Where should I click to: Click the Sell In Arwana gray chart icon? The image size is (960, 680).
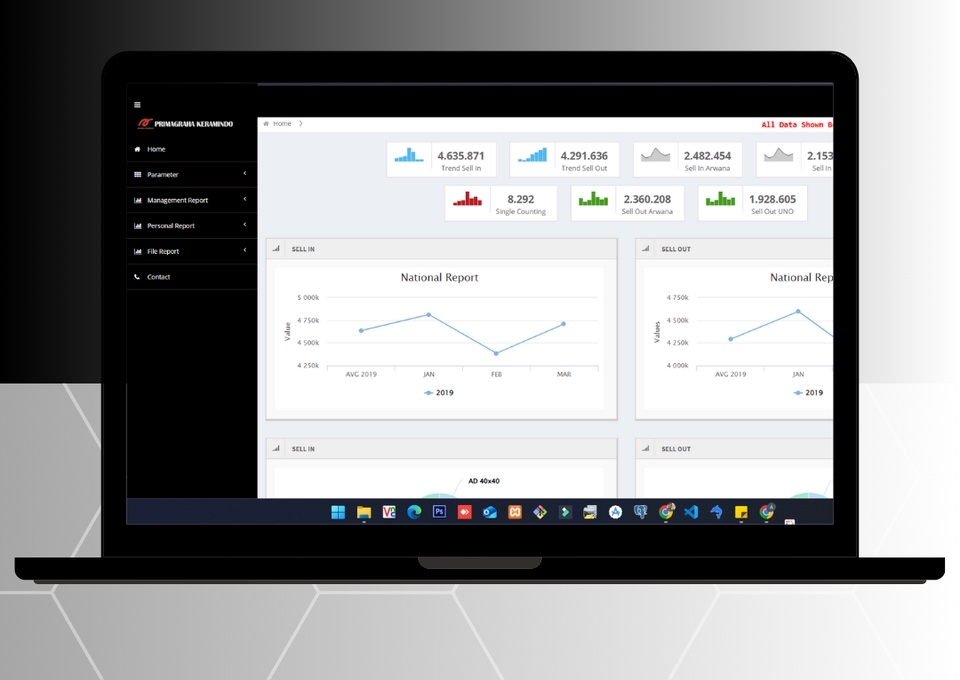tap(655, 155)
